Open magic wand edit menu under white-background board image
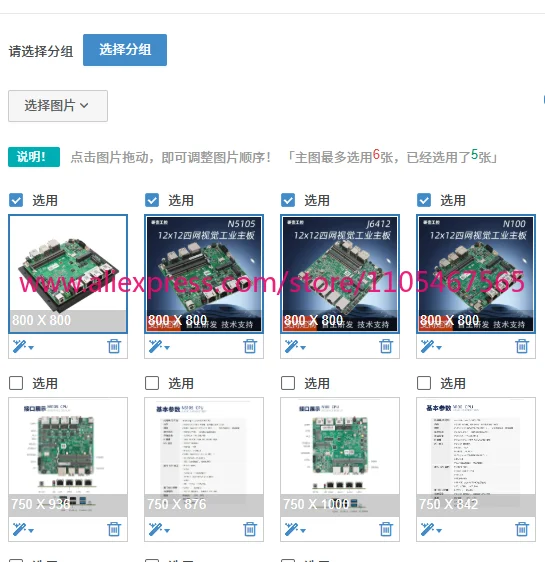Viewport: 545px width, 562px height. [x=23, y=347]
